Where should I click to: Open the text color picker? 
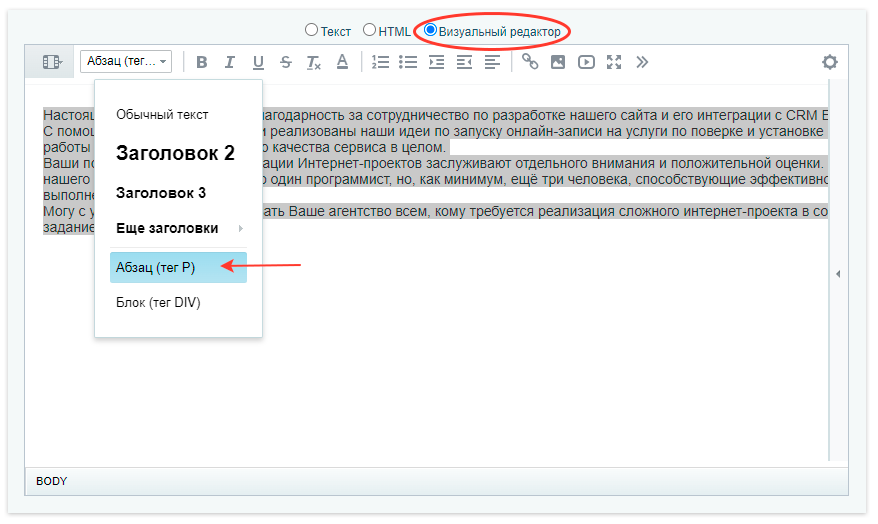(x=342, y=62)
